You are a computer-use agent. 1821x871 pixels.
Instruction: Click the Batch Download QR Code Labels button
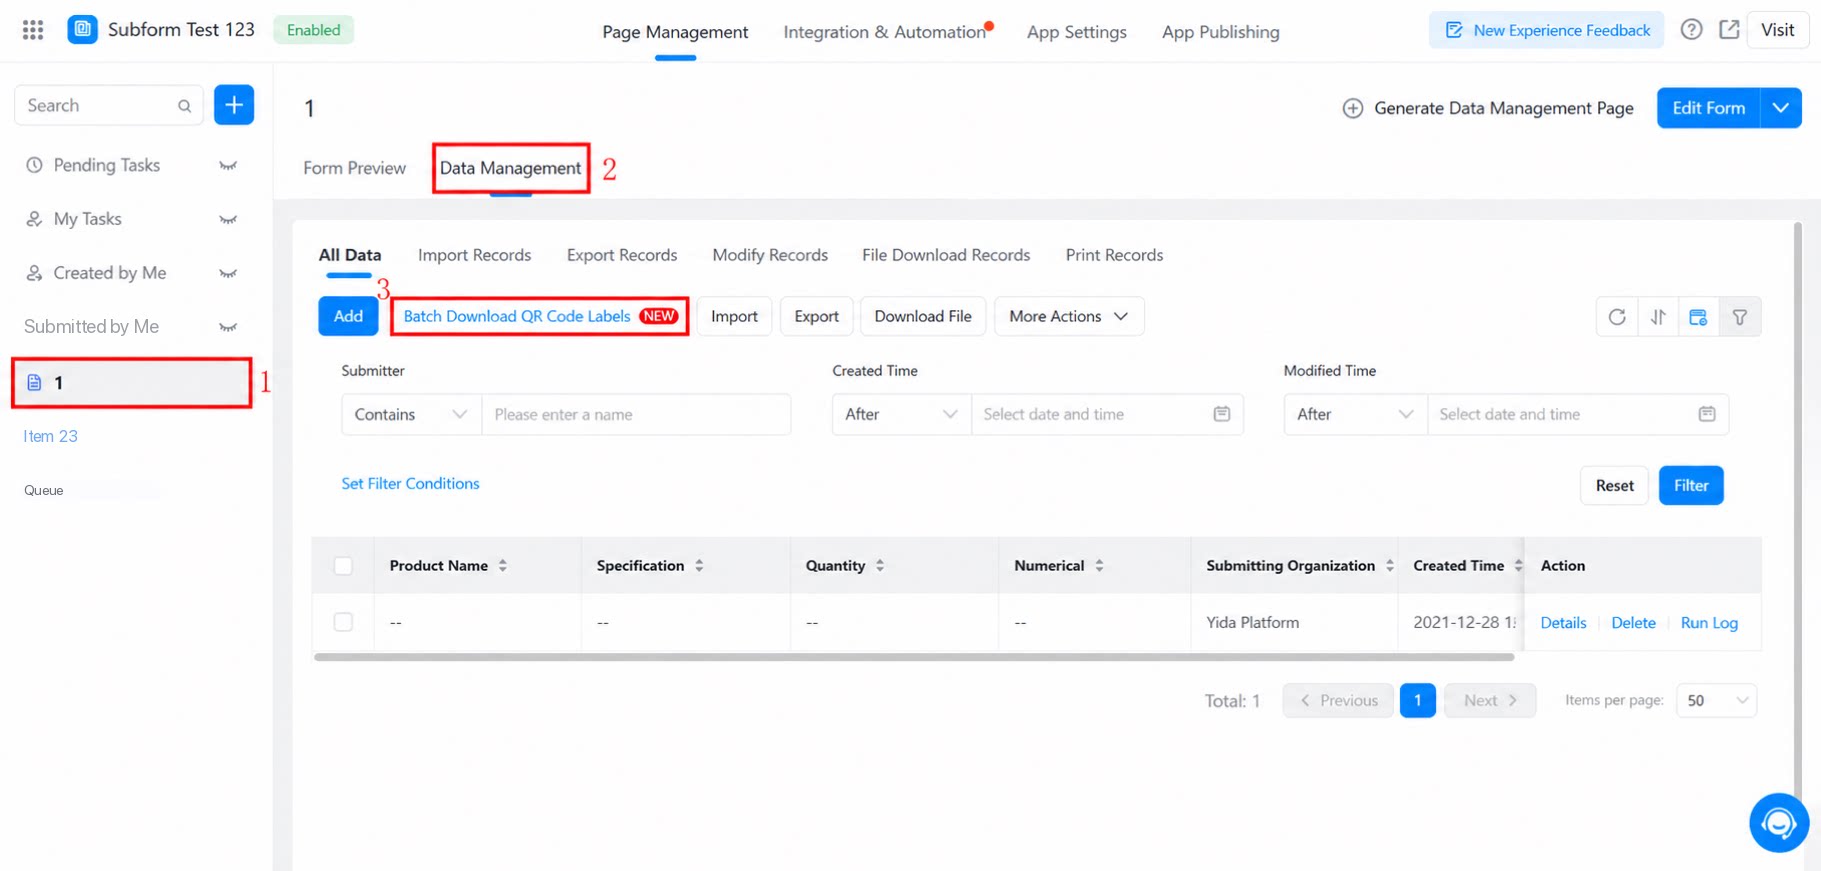(540, 316)
